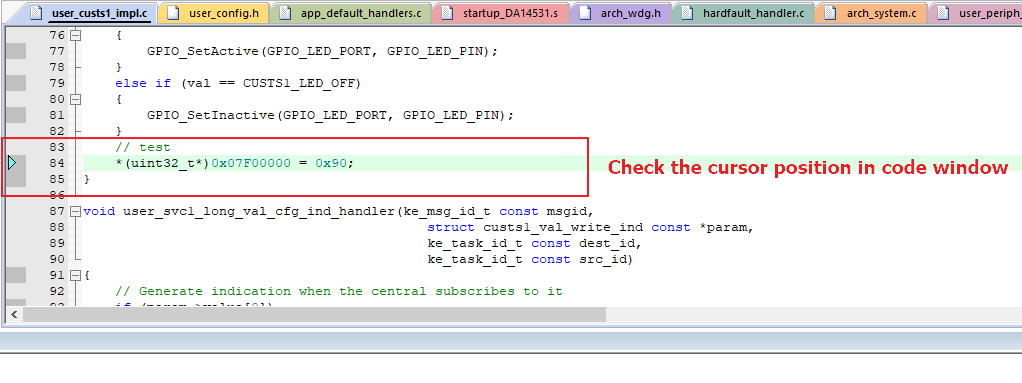Toggle breakpoint in gutter at line 81

click(16, 115)
